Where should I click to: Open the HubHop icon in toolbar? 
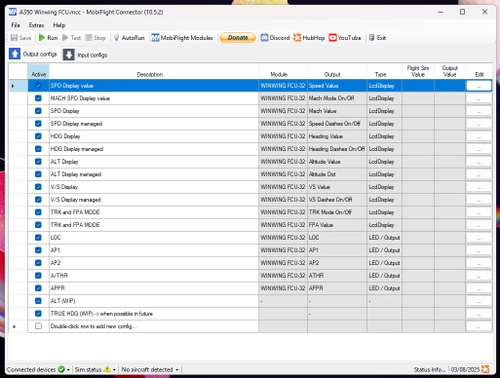pyautogui.click(x=297, y=38)
